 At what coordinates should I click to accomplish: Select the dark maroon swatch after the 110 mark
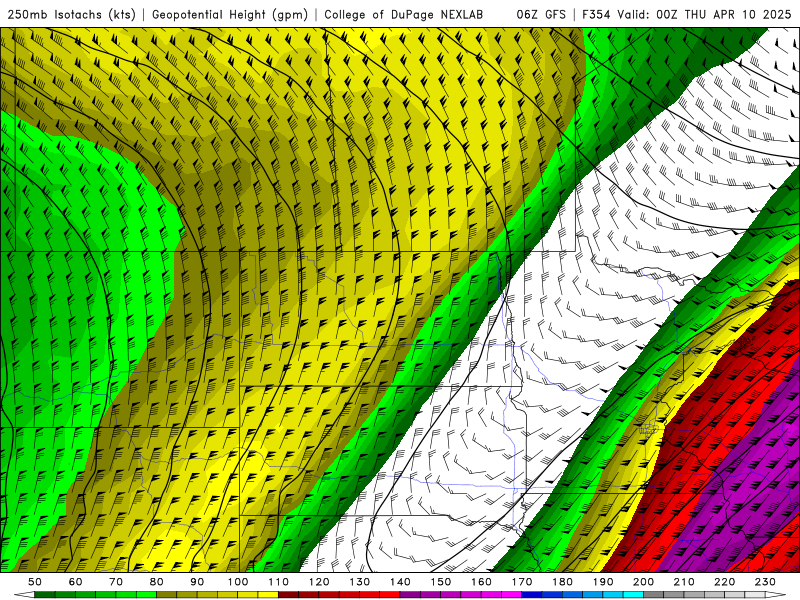pyautogui.click(x=289, y=595)
